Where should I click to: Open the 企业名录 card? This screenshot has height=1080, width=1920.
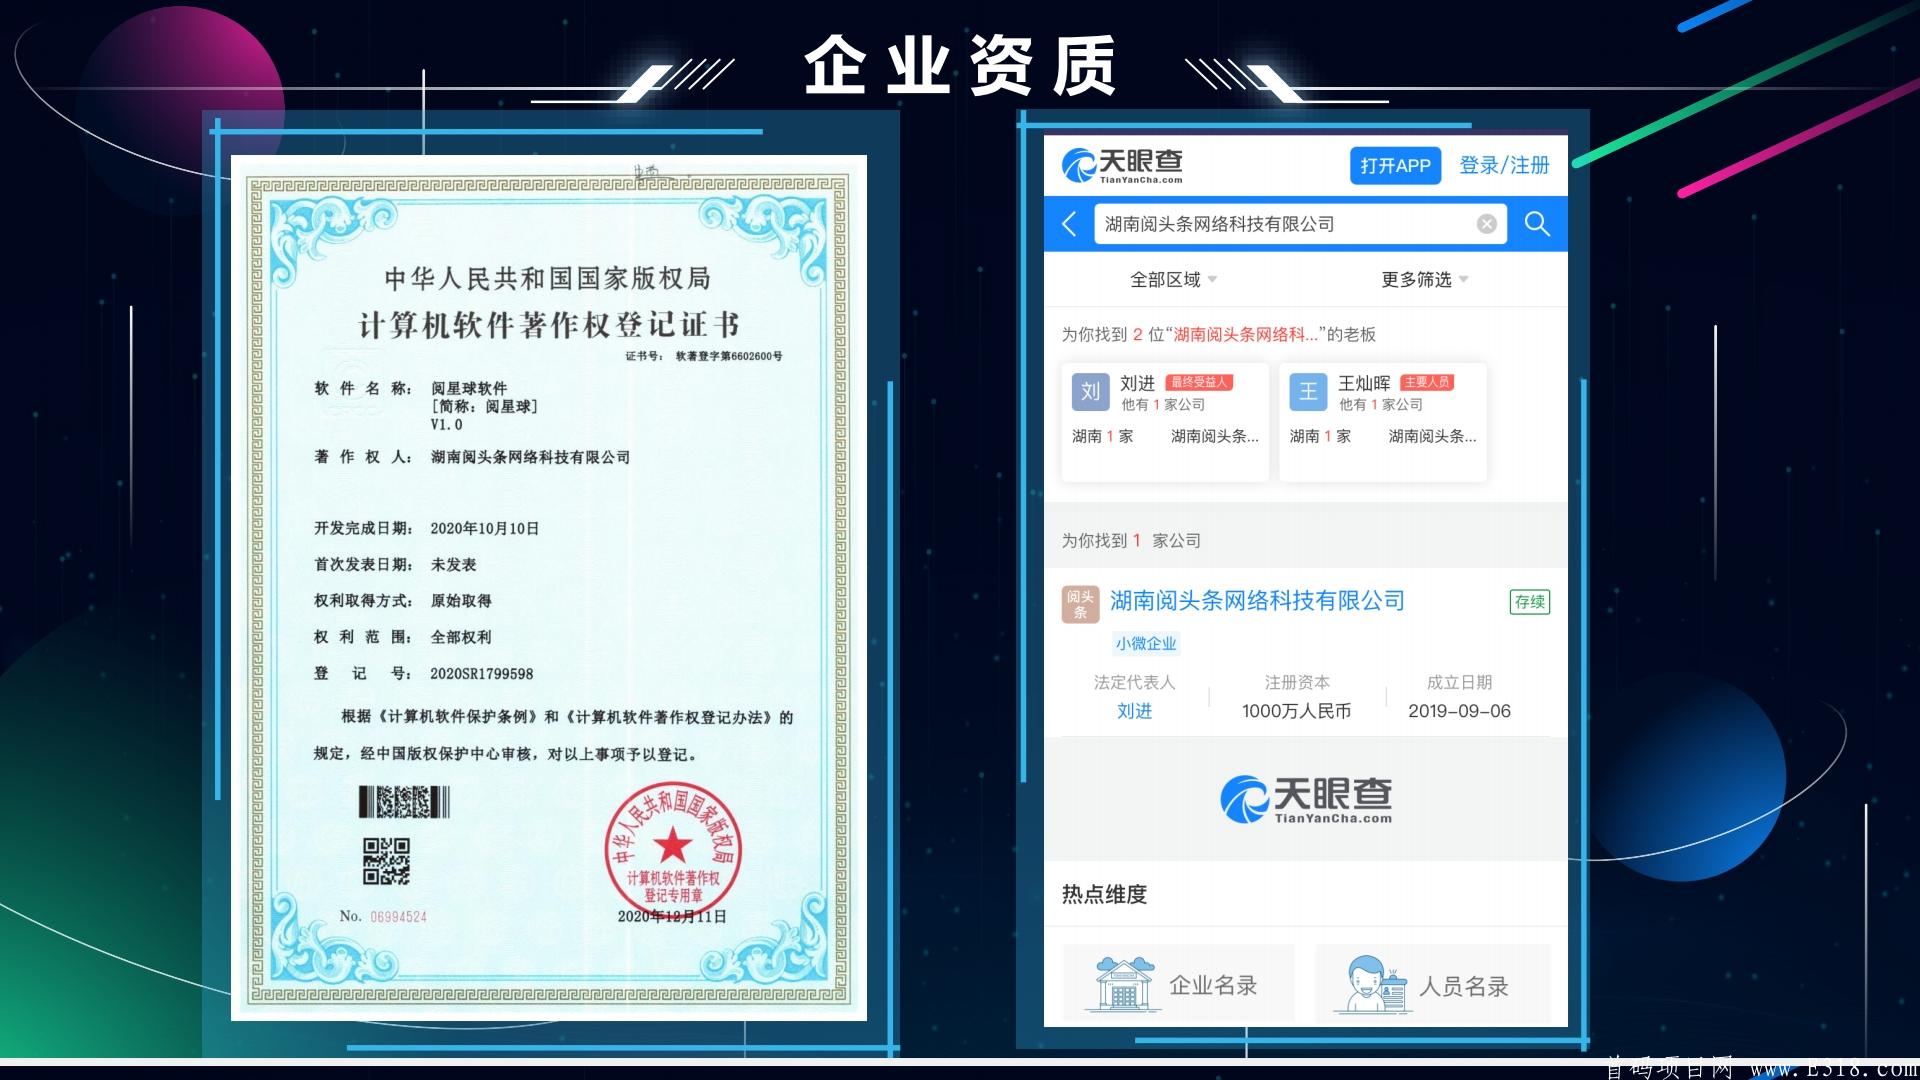click(x=1178, y=983)
